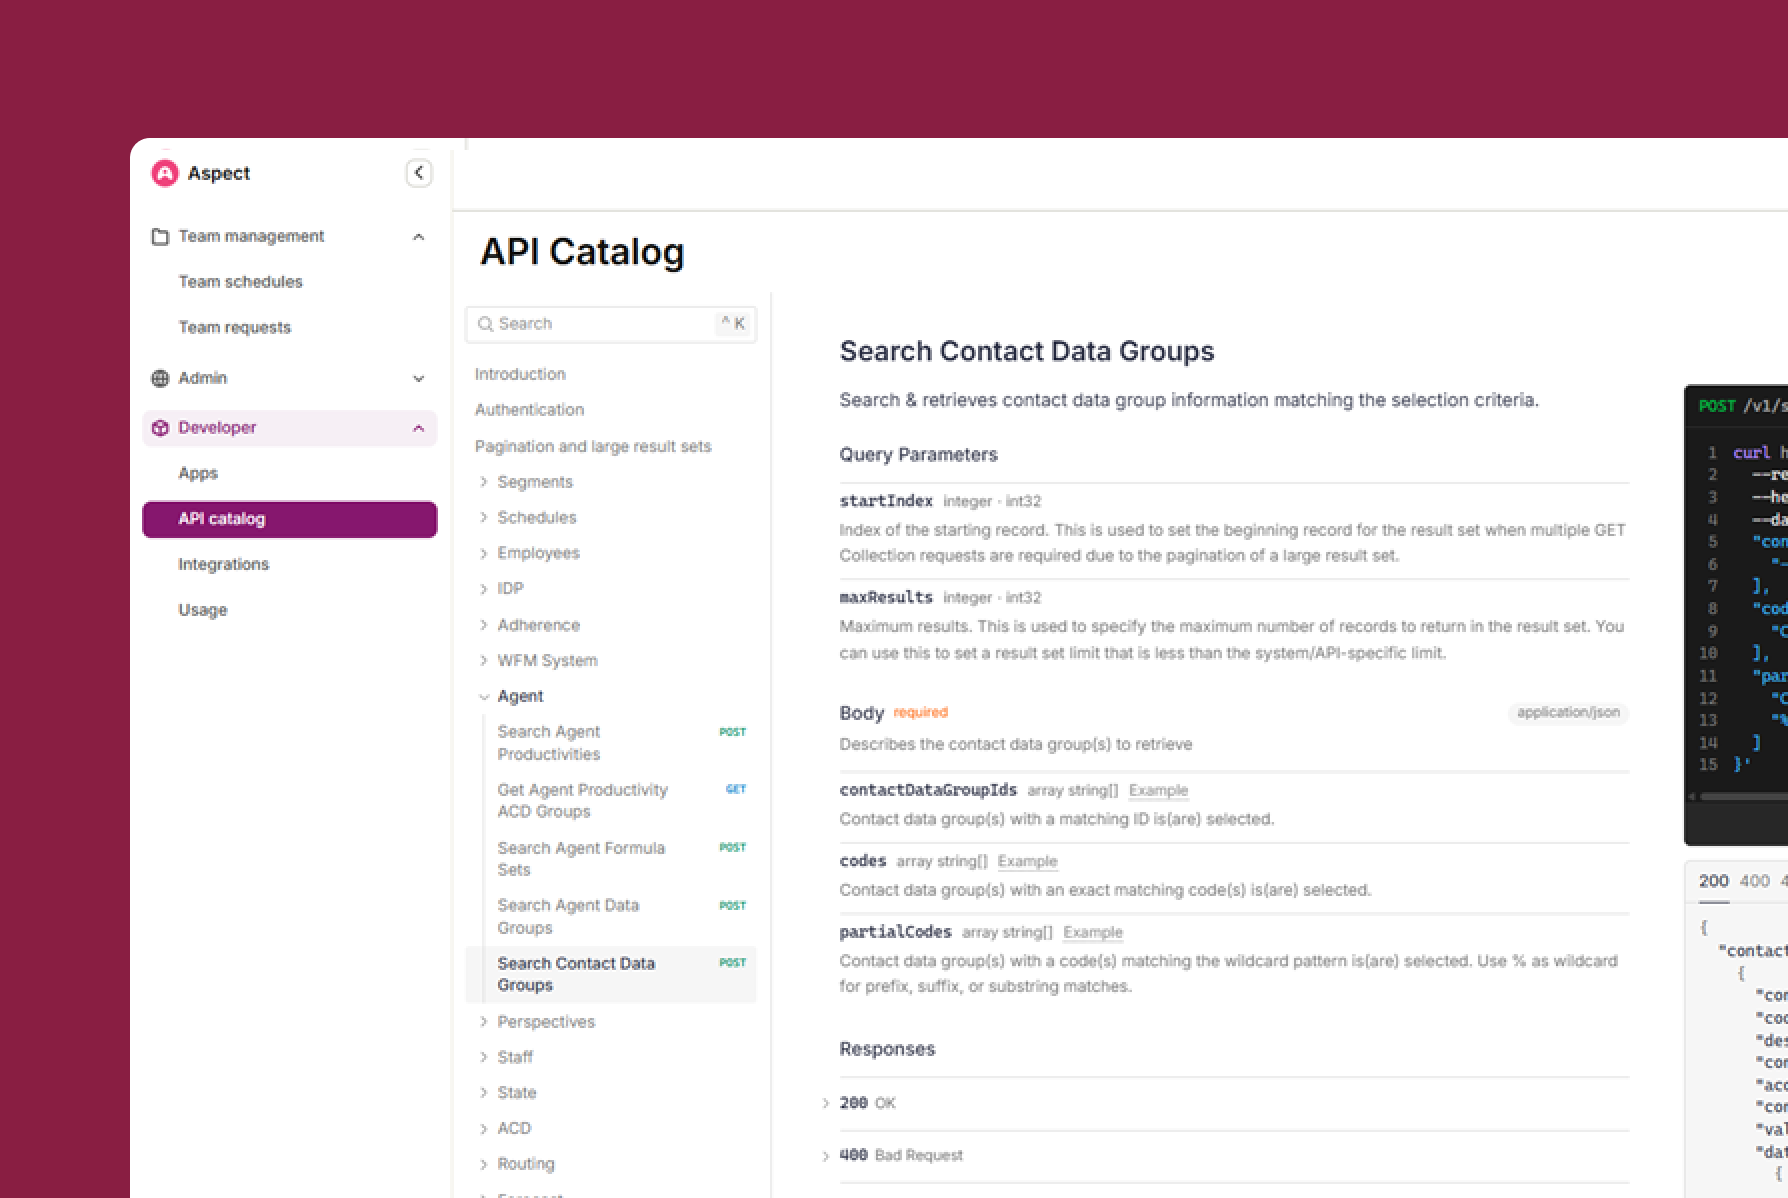The height and width of the screenshot is (1198, 1788).
Task: Click the search magnifier icon
Action: 485,324
